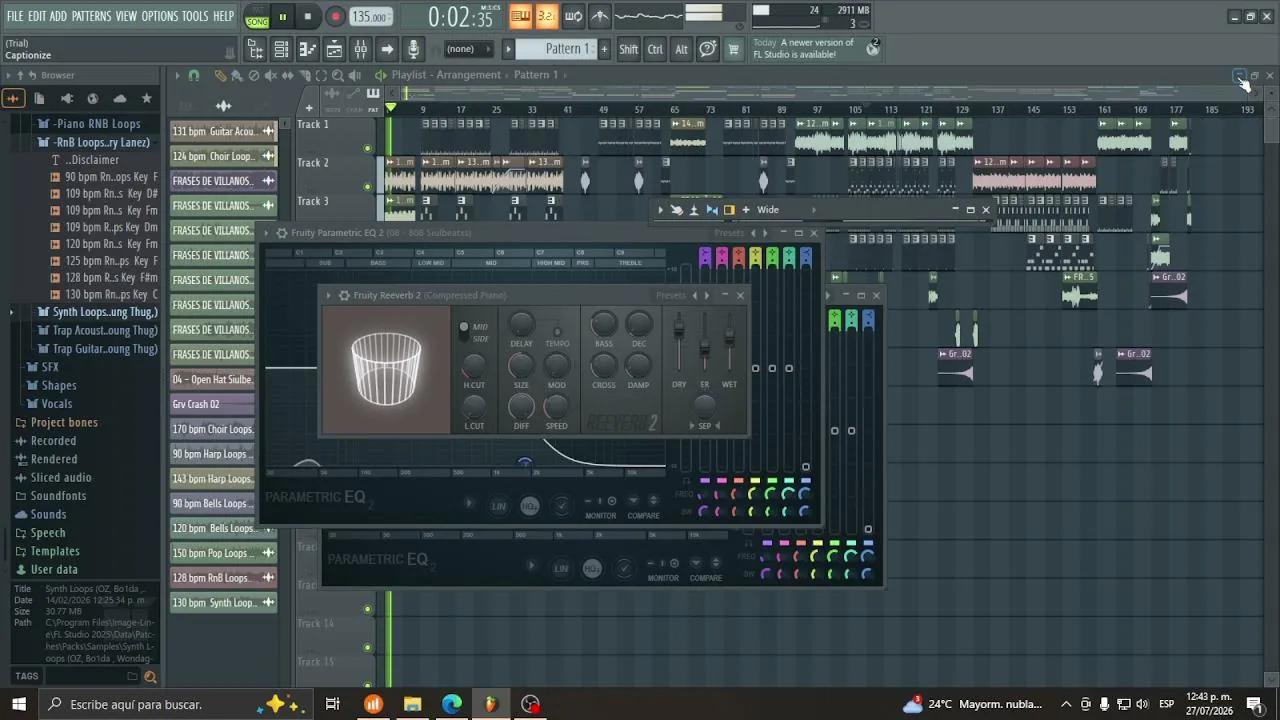This screenshot has height=720, width=1280.
Task: Click the browser search magnifier icon
Action: (x=150, y=677)
